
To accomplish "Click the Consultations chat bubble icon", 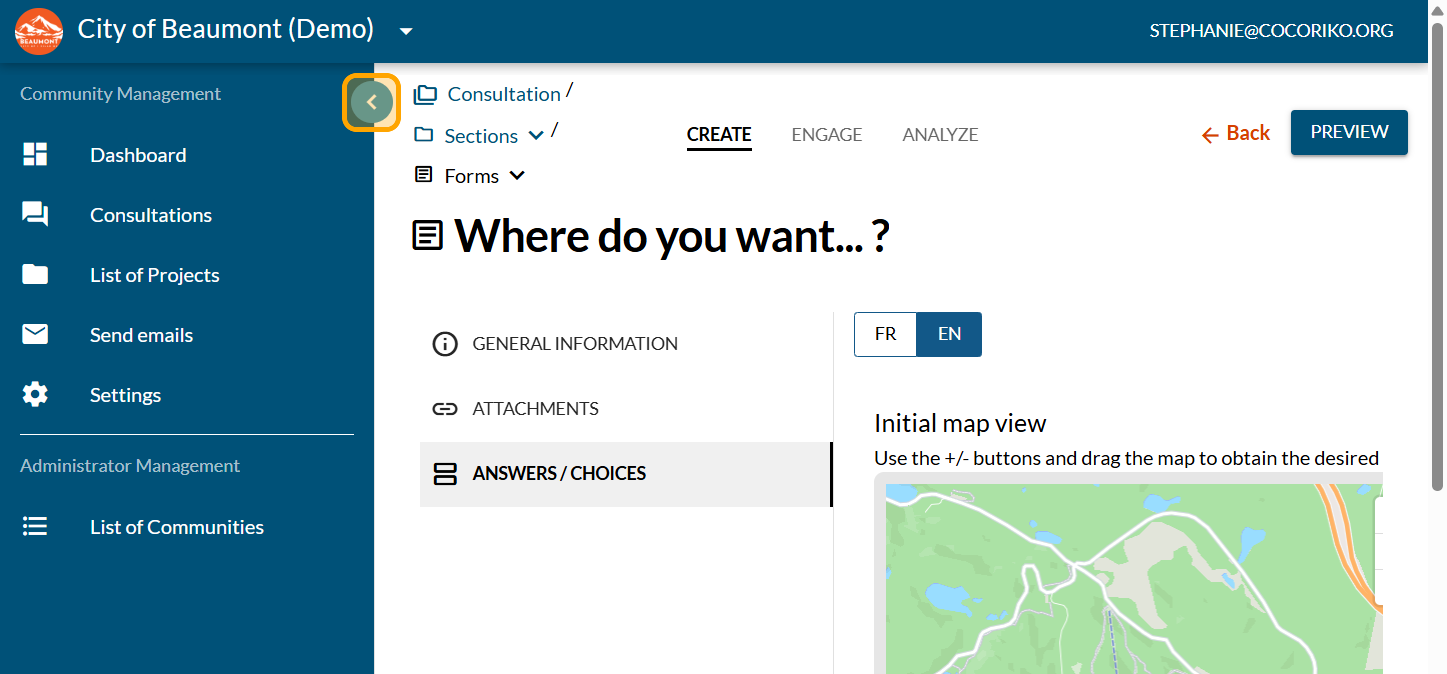I will (x=35, y=214).
